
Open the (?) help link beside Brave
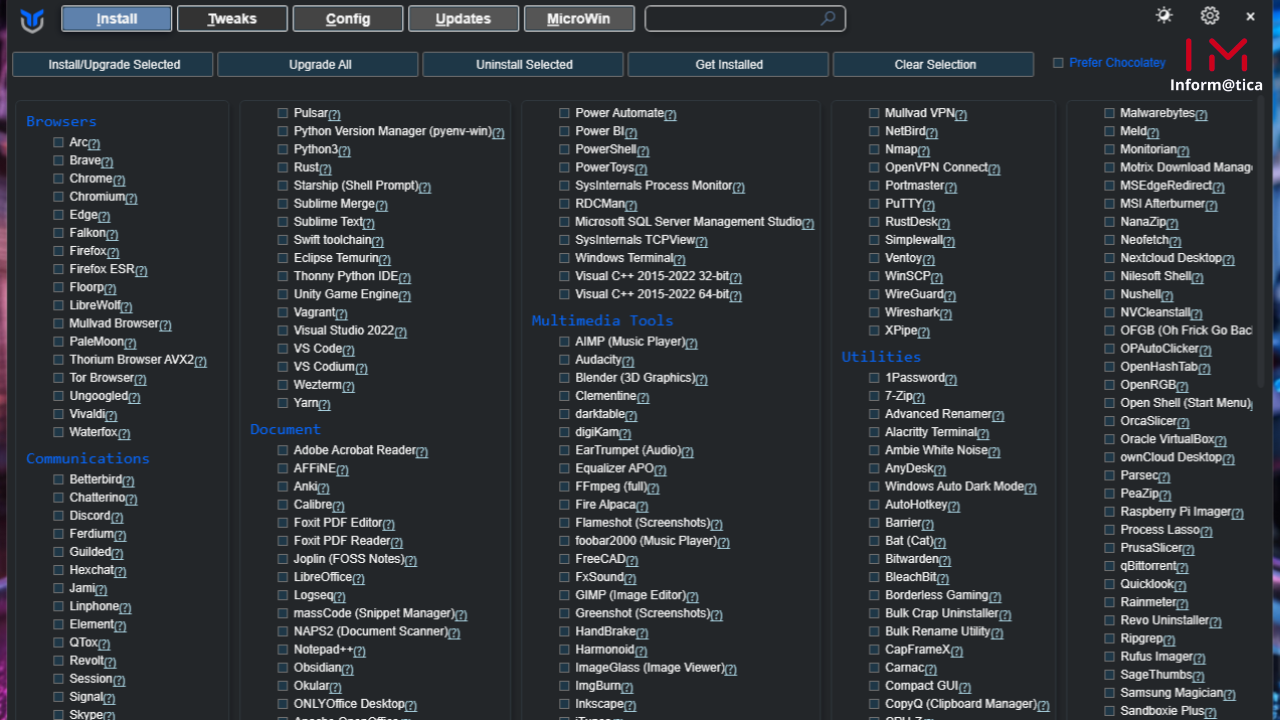107,162
